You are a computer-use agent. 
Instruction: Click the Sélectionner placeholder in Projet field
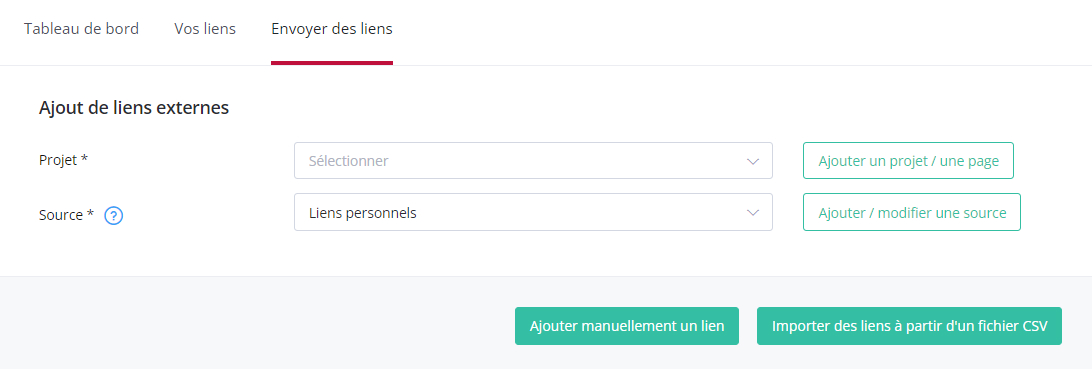coord(348,161)
